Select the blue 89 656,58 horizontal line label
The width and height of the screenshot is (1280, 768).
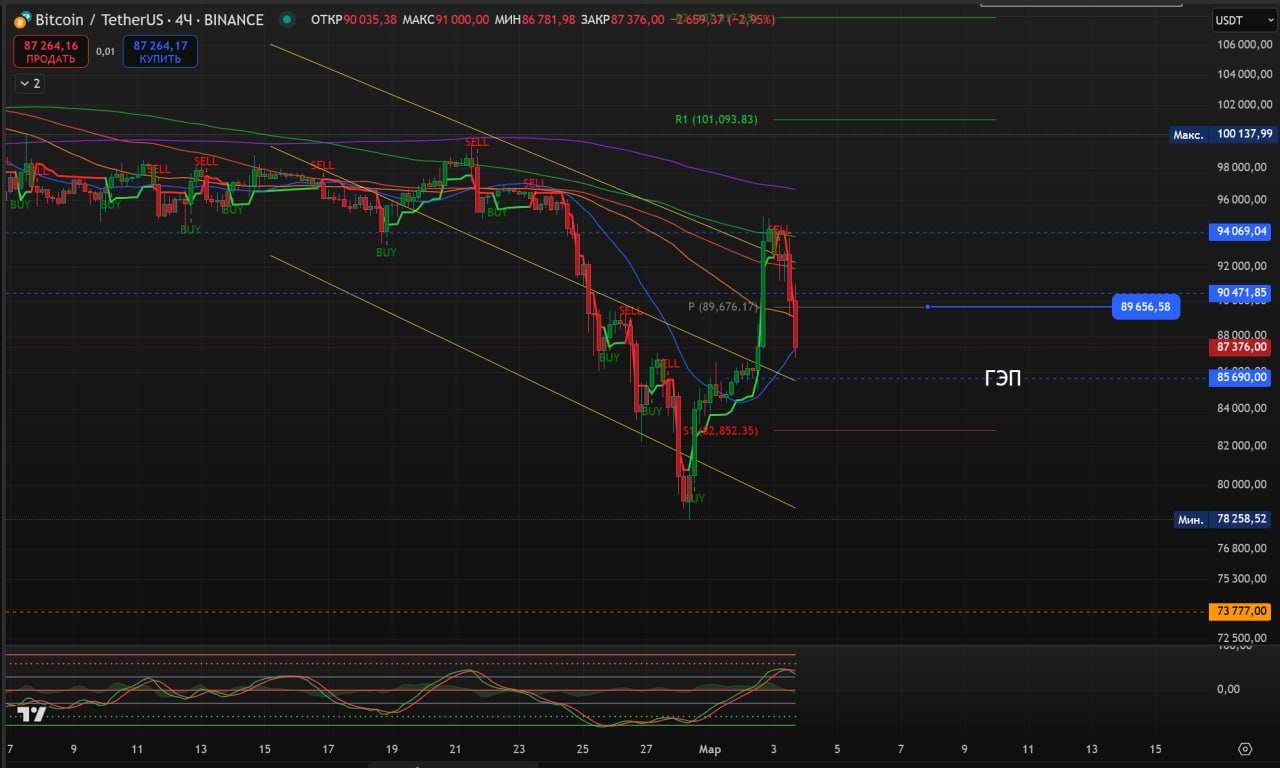(x=1146, y=307)
